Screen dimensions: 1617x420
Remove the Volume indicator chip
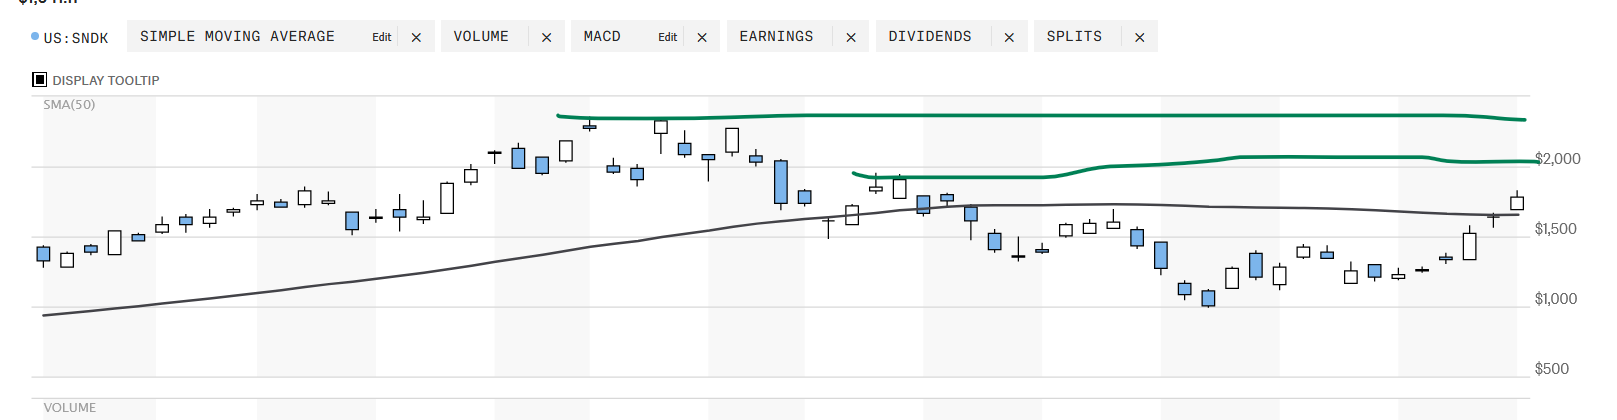click(546, 37)
